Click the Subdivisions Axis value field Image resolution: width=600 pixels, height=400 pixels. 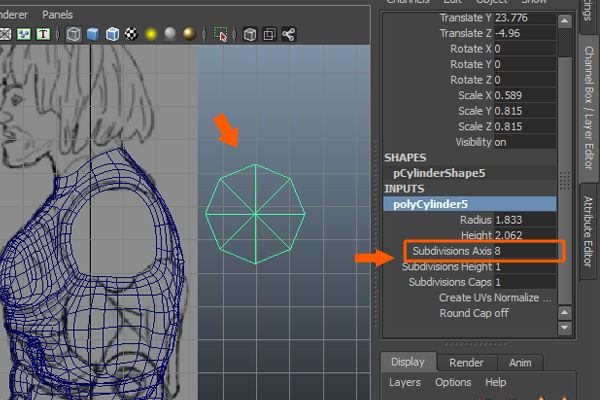pos(526,250)
